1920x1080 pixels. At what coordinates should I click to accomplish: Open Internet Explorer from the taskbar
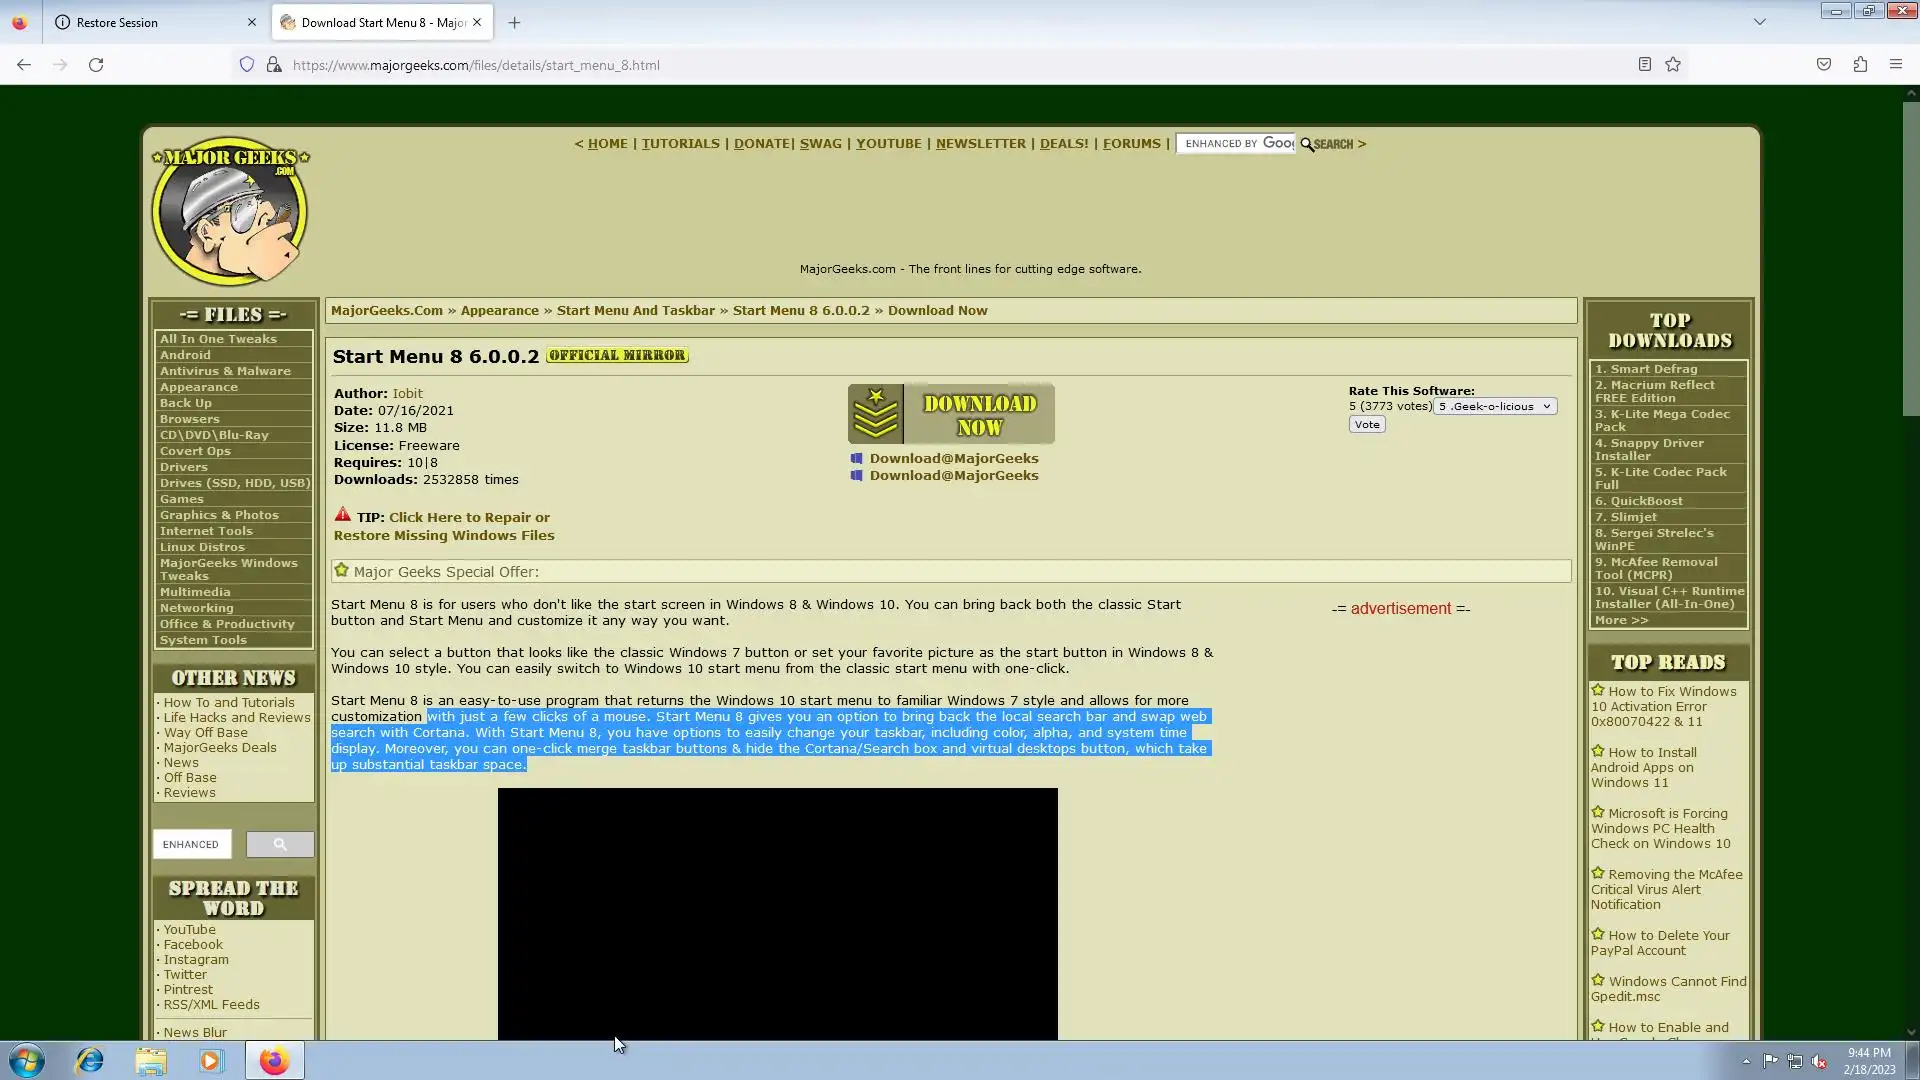(90, 1061)
